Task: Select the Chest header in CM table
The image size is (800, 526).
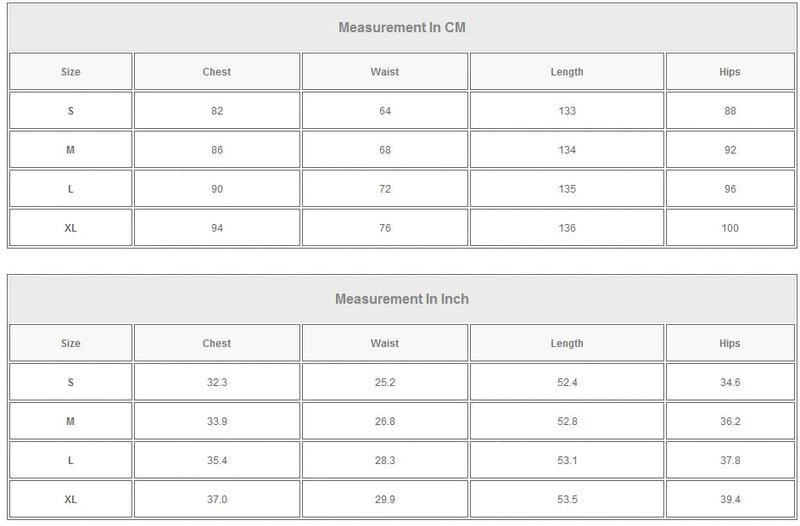Action: (x=217, y=72)
